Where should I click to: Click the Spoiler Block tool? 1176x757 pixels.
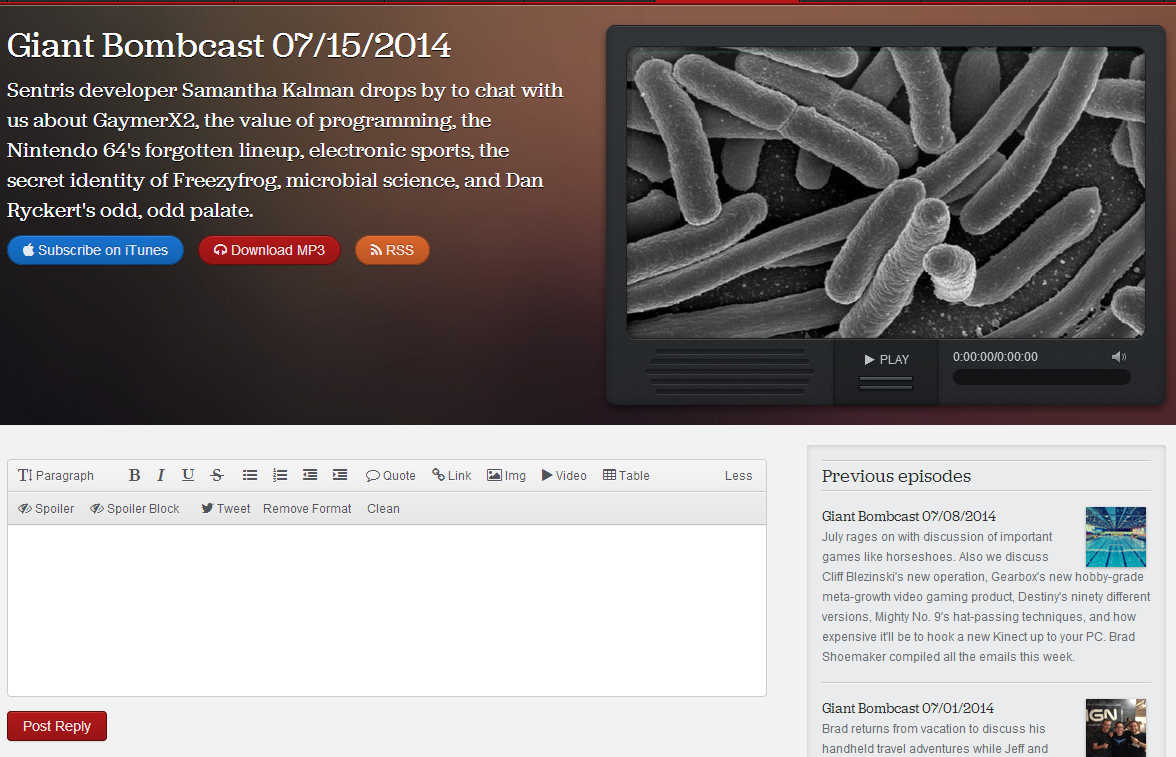click(x=135, y=508)
